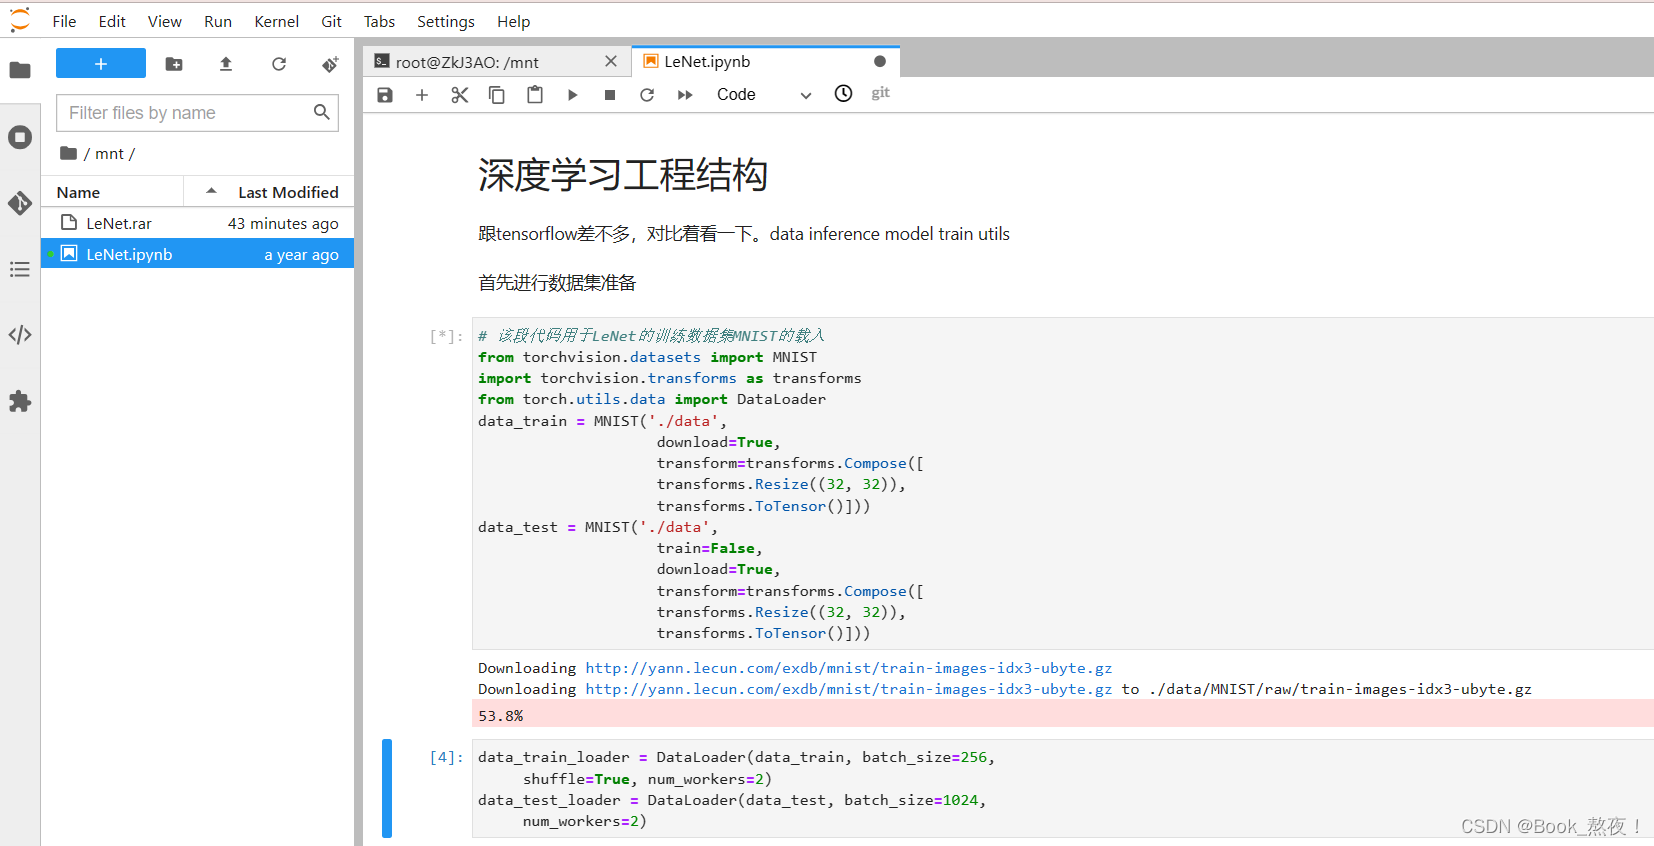Click the 首先进行数据集准备 text cell
Screen dimensions: 1654x846
557,283
